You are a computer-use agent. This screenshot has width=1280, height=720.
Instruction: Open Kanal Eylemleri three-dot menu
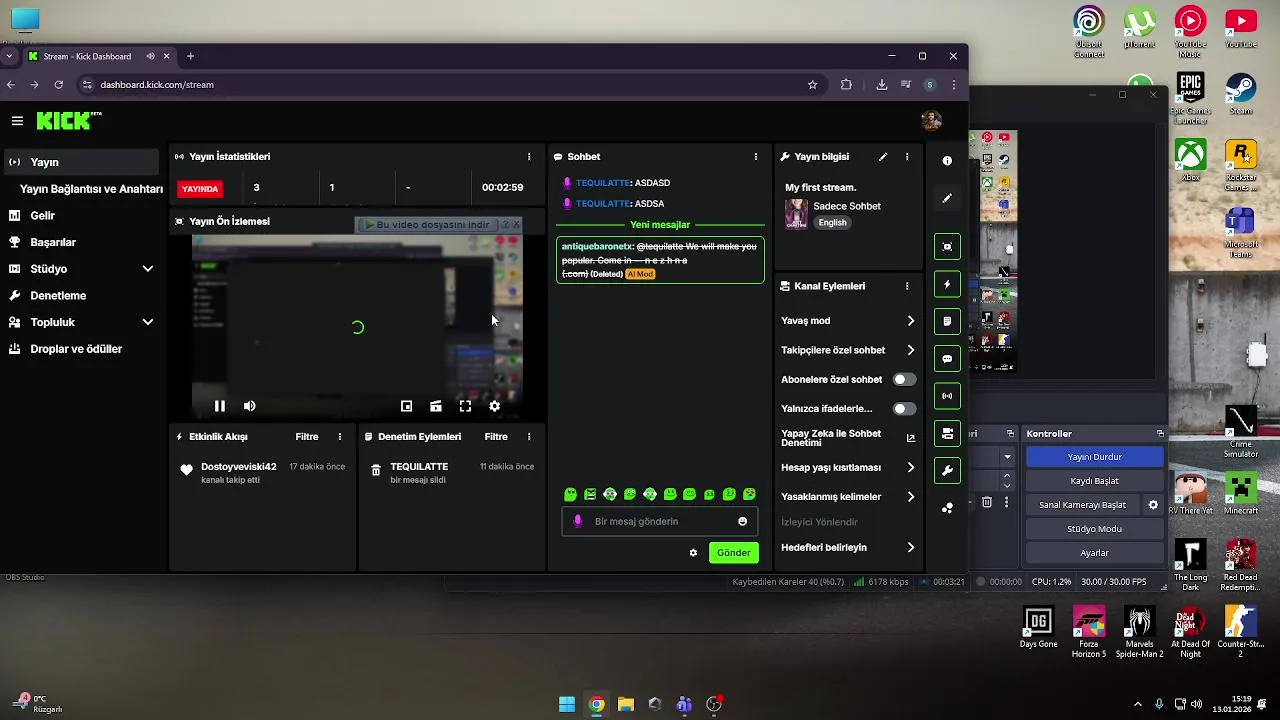click(907, 286)
